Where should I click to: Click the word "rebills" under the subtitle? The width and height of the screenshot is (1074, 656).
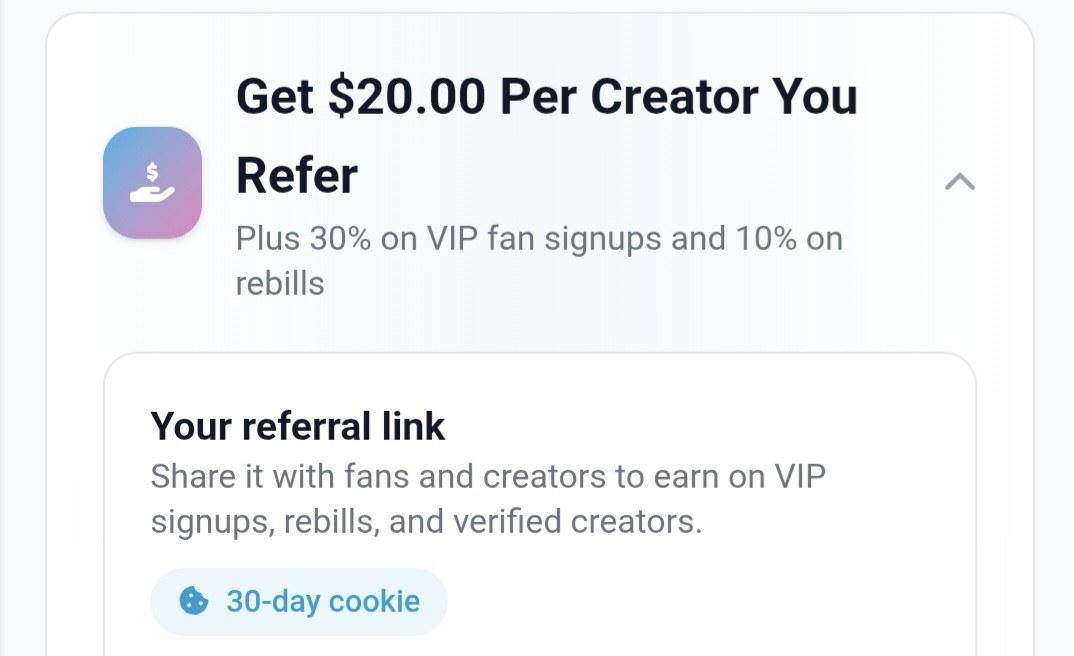(x=280, y=283)
